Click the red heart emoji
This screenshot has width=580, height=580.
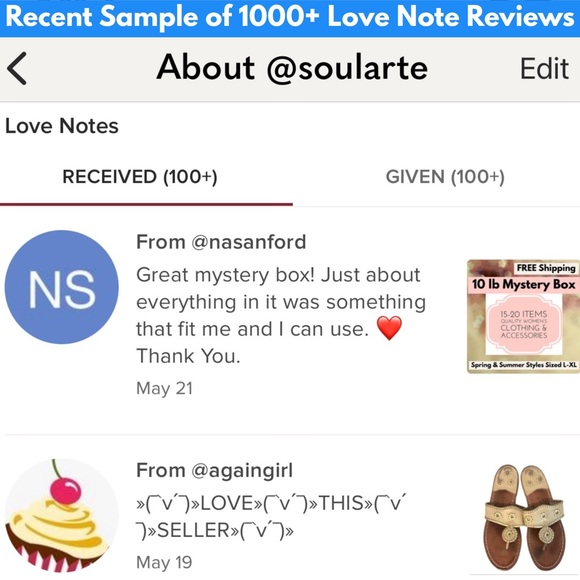(x=389, y=328)
